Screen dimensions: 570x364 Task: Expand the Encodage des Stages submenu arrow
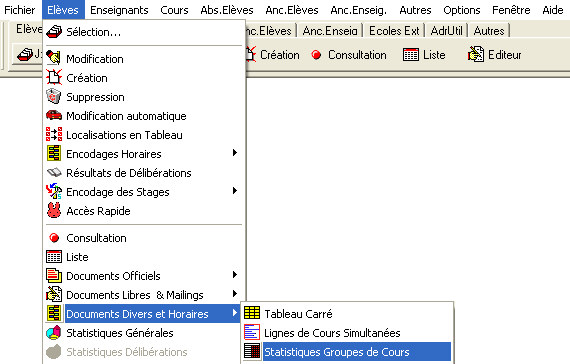point(235,191)
